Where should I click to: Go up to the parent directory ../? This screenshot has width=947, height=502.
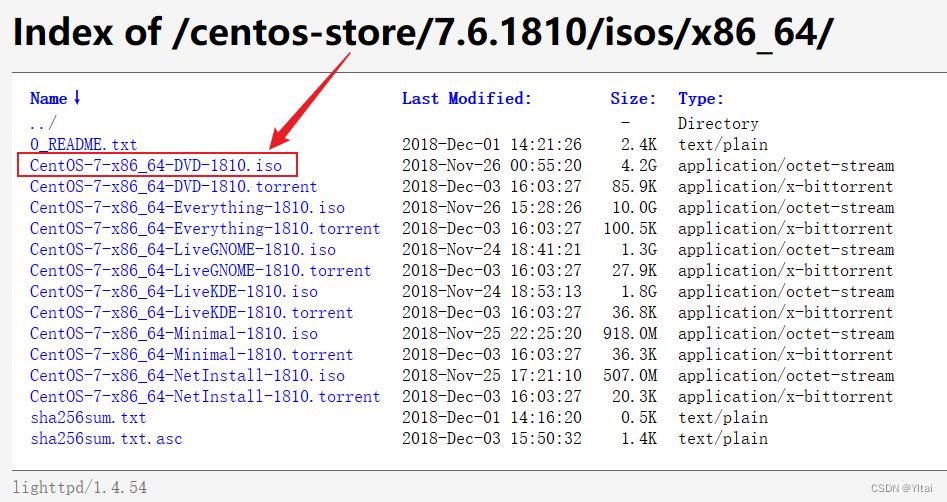pos(43,123)
